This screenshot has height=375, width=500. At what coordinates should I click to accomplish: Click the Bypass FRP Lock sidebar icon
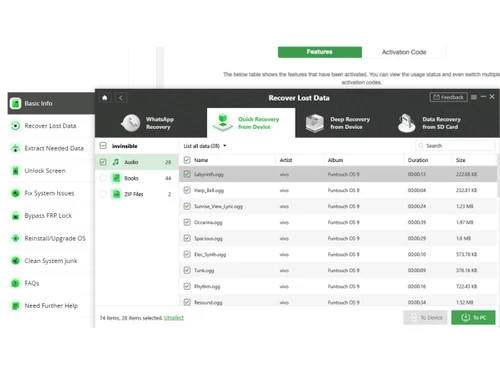15,216
